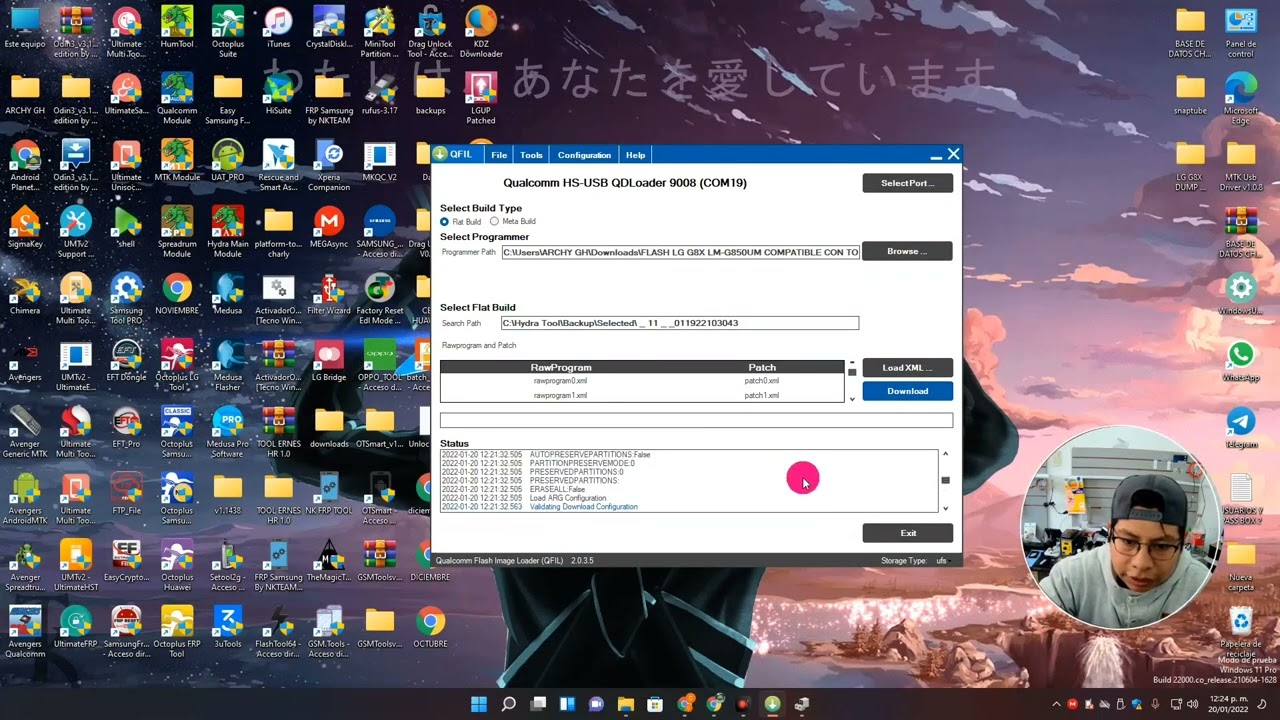The width and height of the screenshot is (1280, 720).
Task: Expand the system tray hidden icons chevron
Action: click(x=1057, y=704)
